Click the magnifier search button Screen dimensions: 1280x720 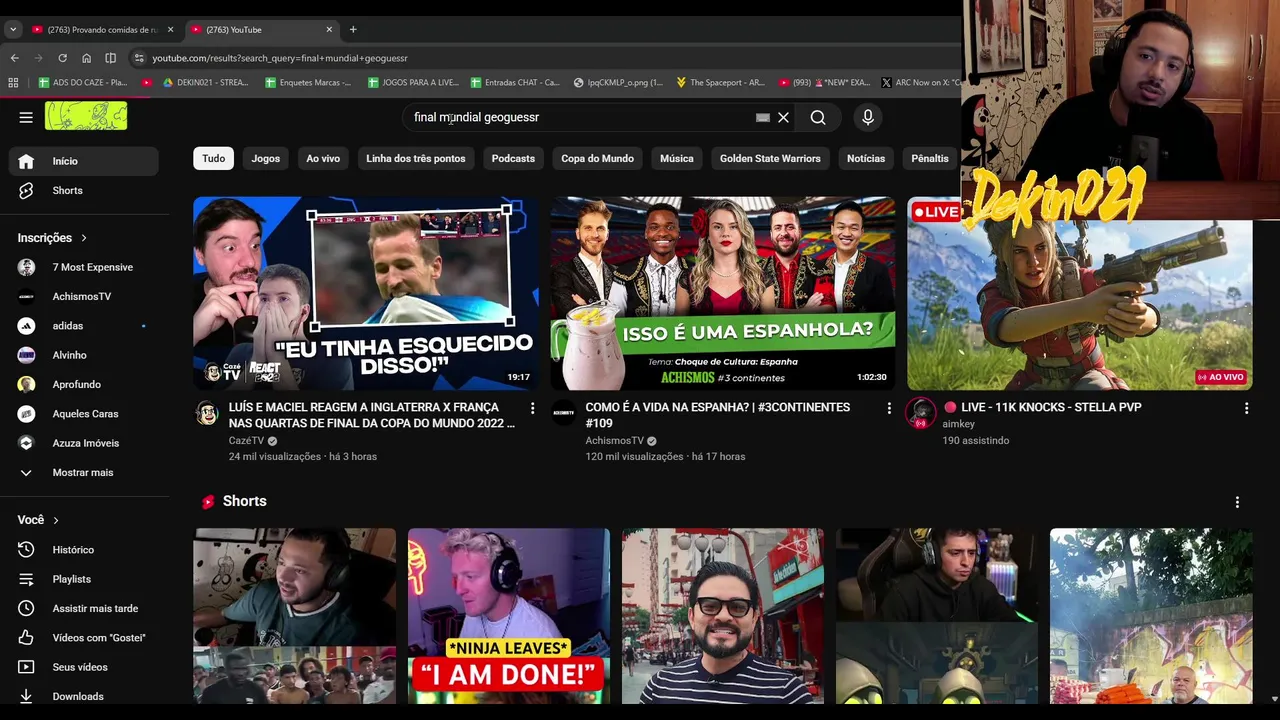(818, 117)
